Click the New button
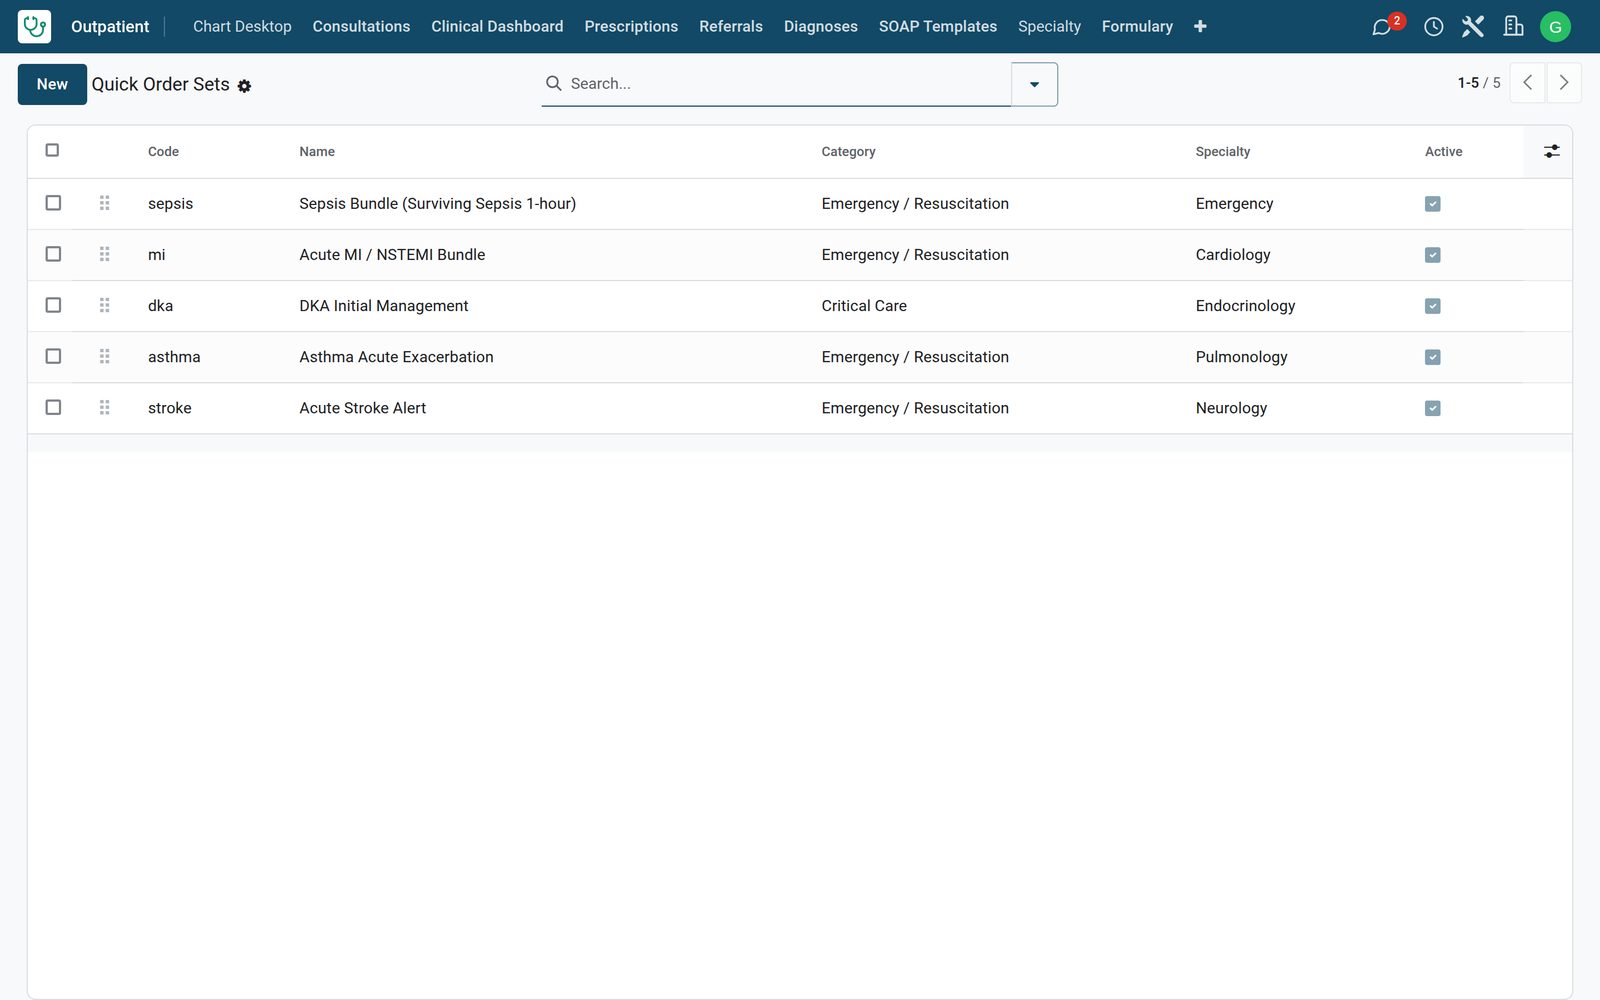 click(52, 84)
